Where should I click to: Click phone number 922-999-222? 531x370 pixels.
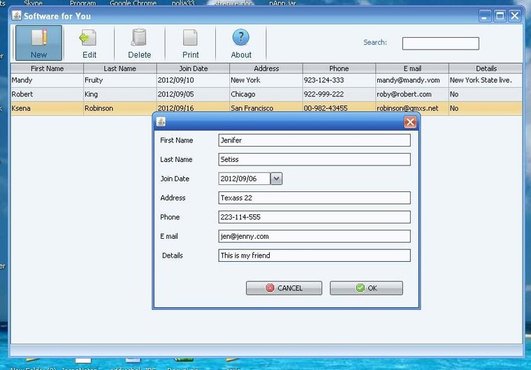coord(339,94)
